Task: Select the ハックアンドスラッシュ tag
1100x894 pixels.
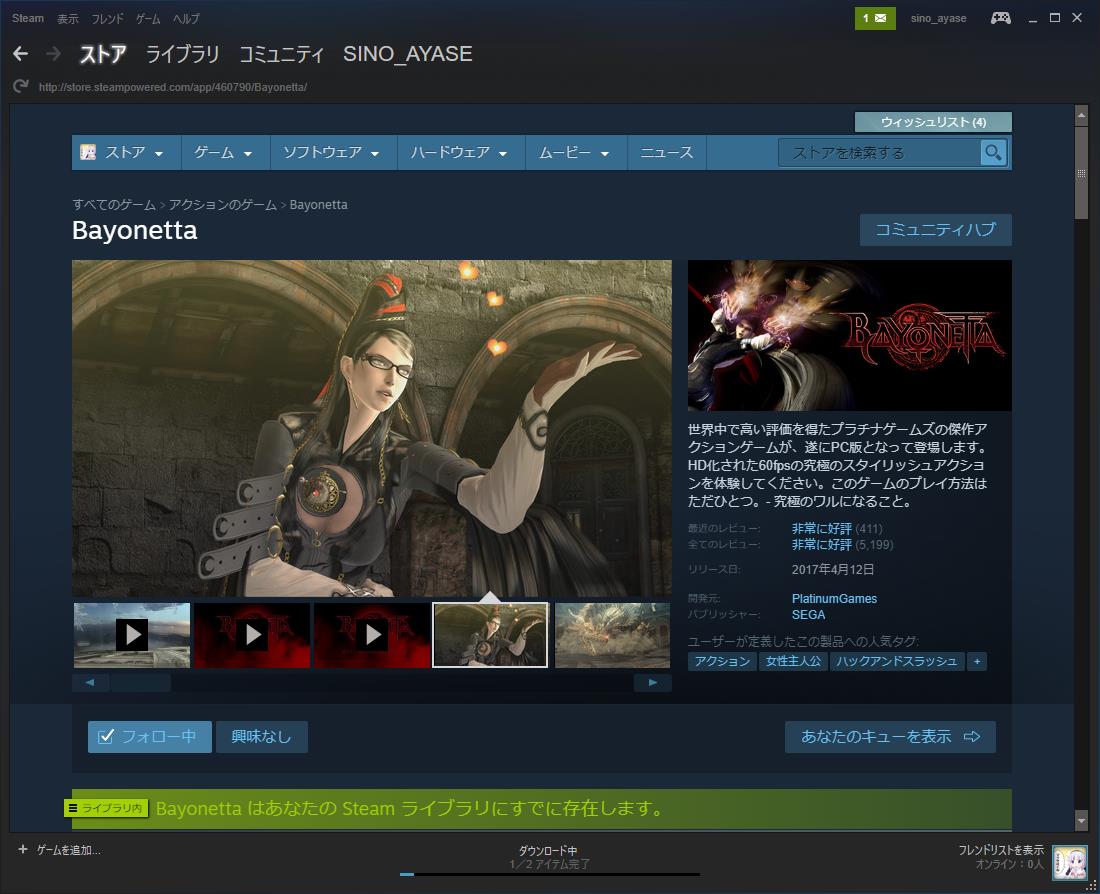Action: click(x=897, y=661)
